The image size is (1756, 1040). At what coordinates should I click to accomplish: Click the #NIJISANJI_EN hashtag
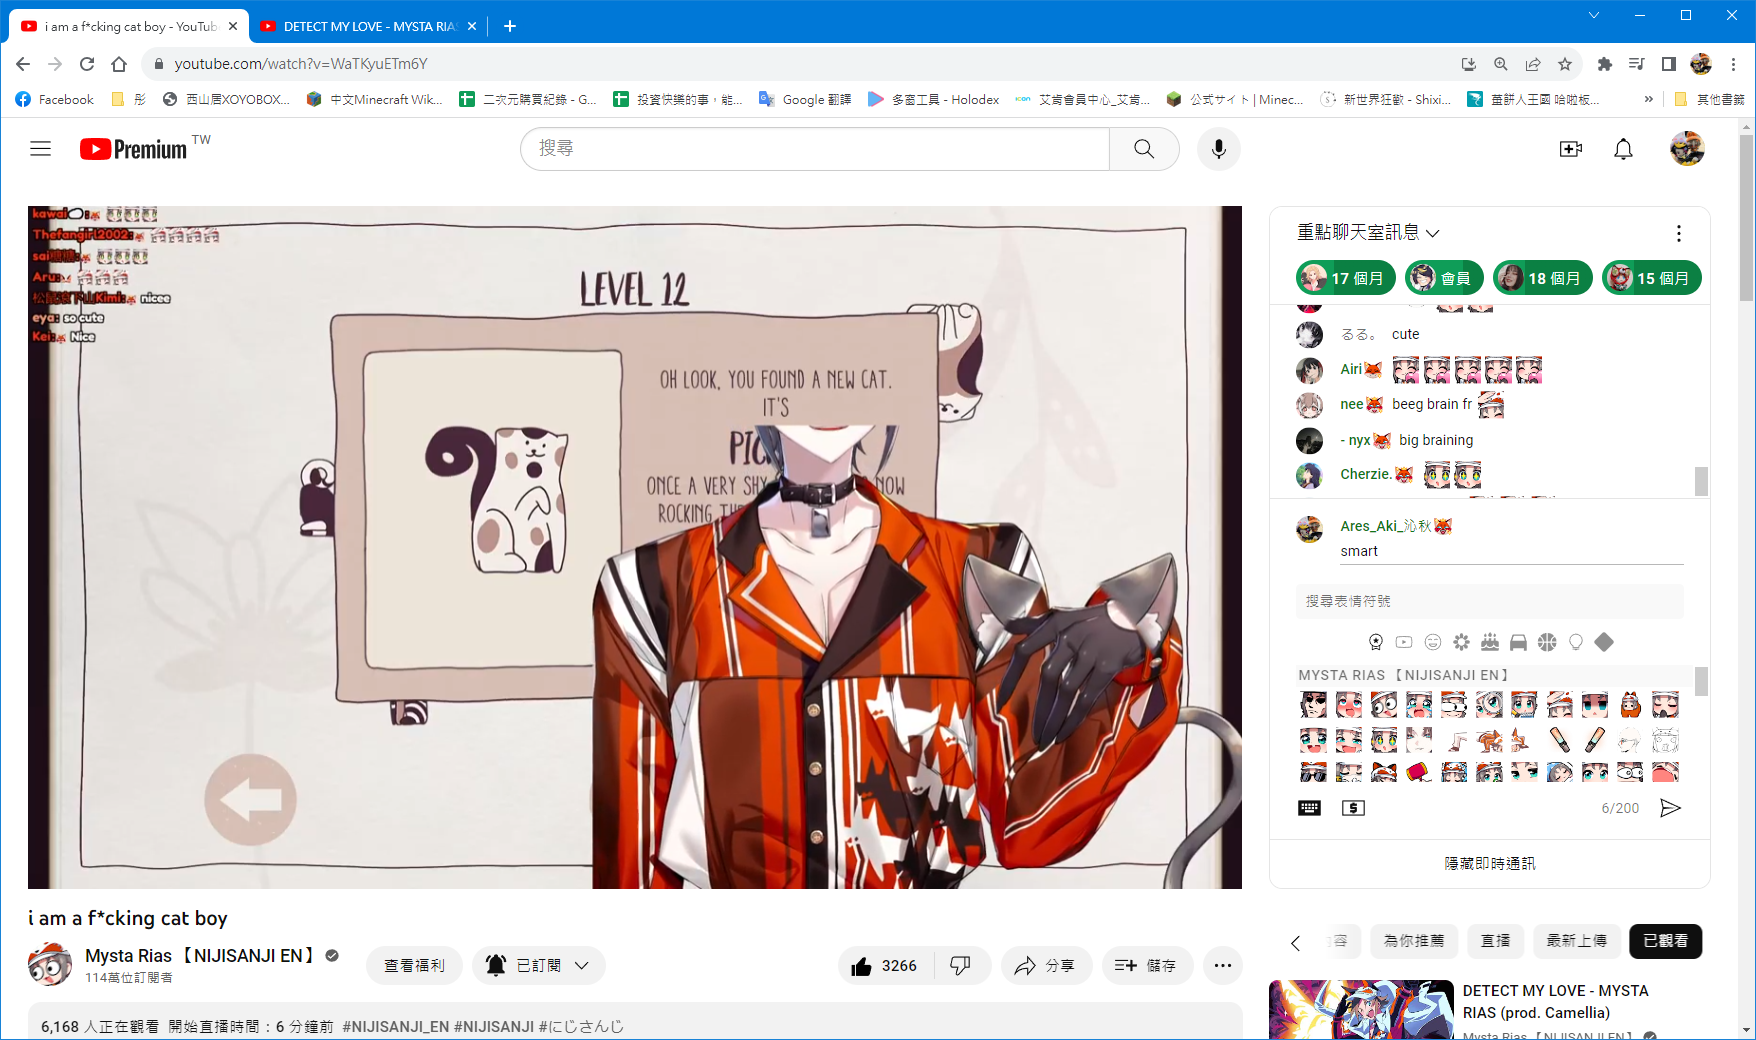click(x=396, y=1027)
